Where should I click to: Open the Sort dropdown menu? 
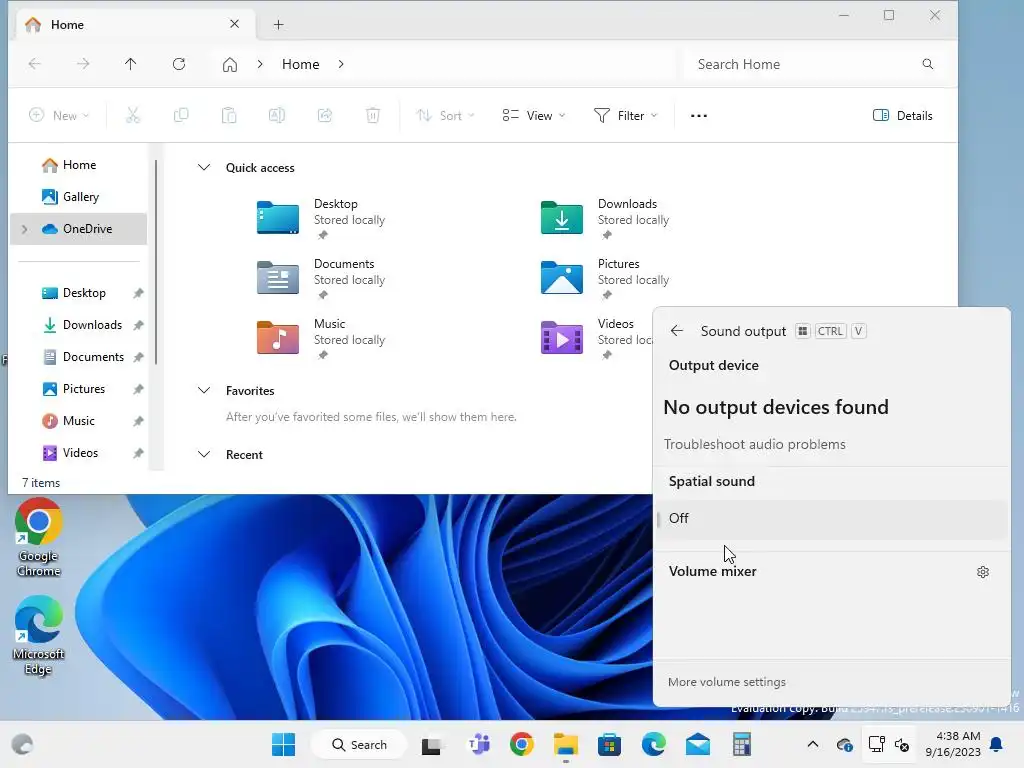tap(445, 116)
